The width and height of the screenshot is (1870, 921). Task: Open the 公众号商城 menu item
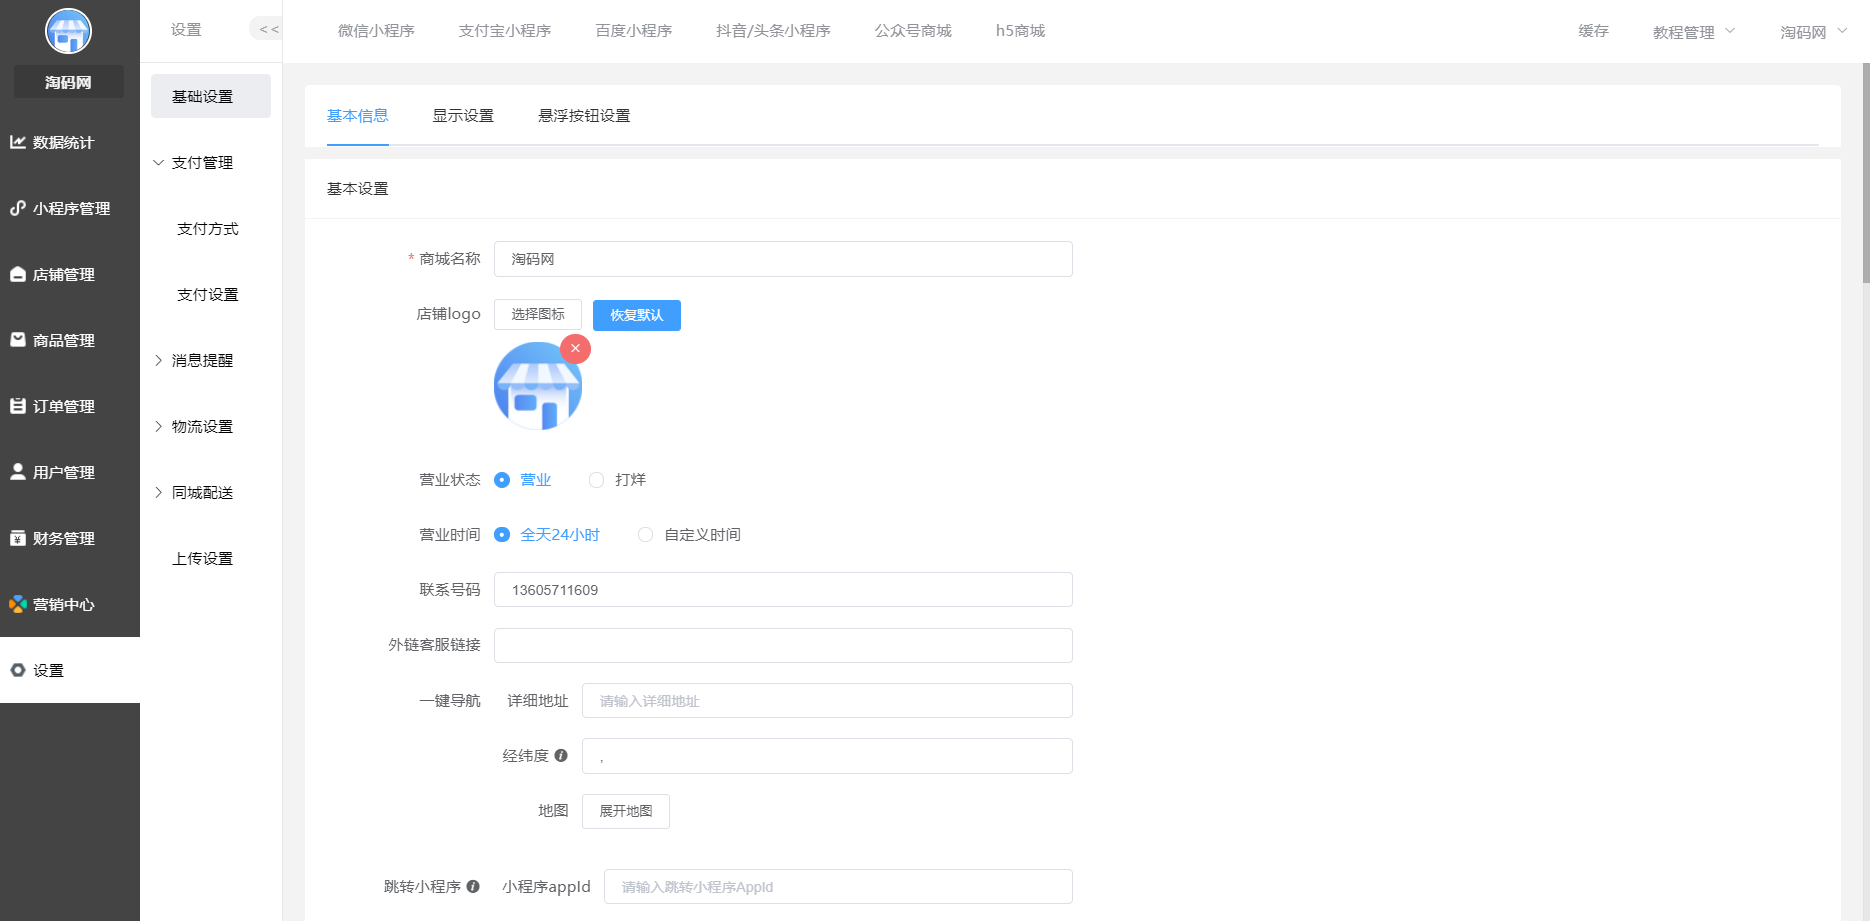(912, 31)
